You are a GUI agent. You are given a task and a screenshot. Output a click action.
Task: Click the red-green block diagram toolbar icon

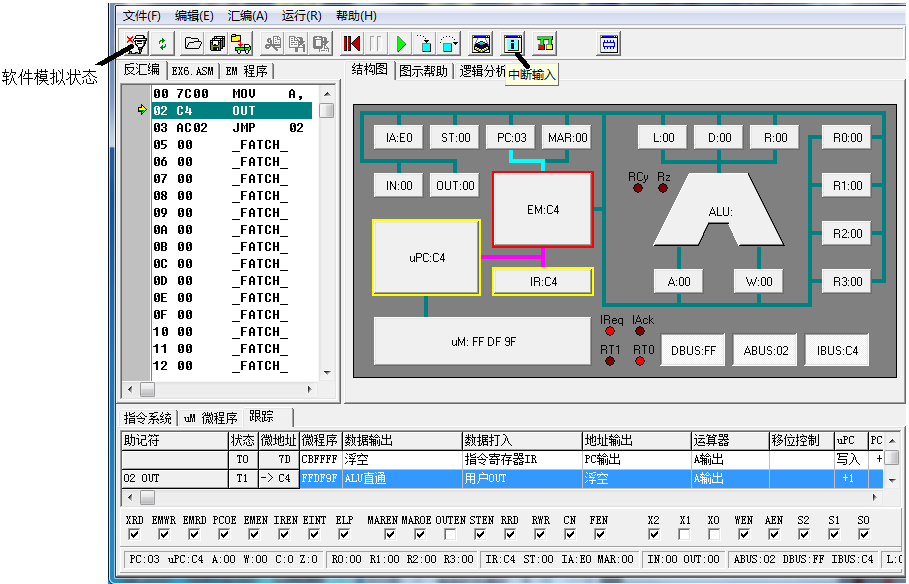point(544,43)
